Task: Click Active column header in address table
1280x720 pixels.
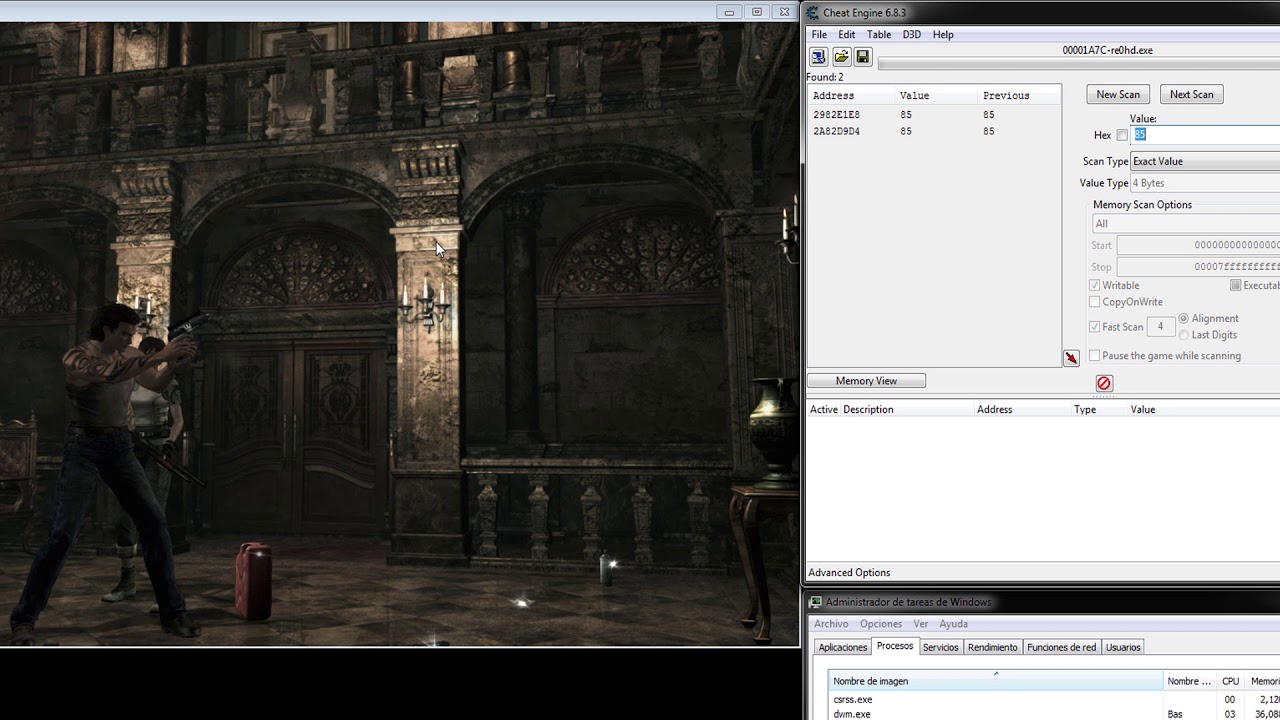Action: (x=824, y=410)
